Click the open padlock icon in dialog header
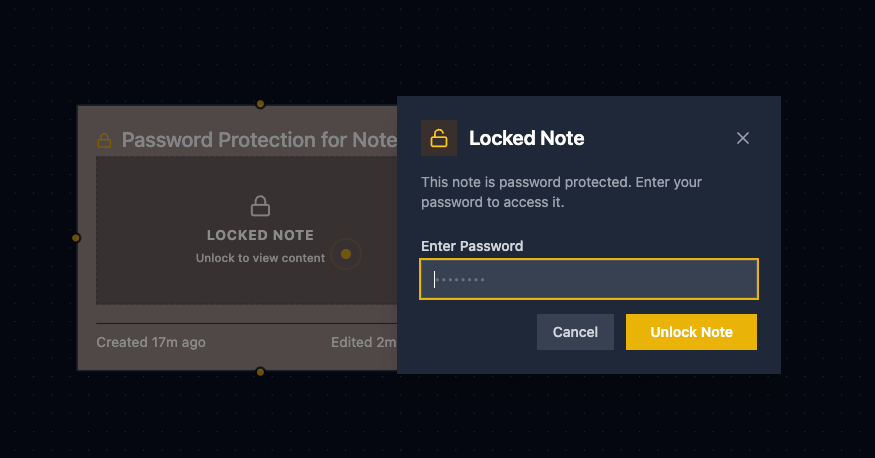 pos(439,138)
